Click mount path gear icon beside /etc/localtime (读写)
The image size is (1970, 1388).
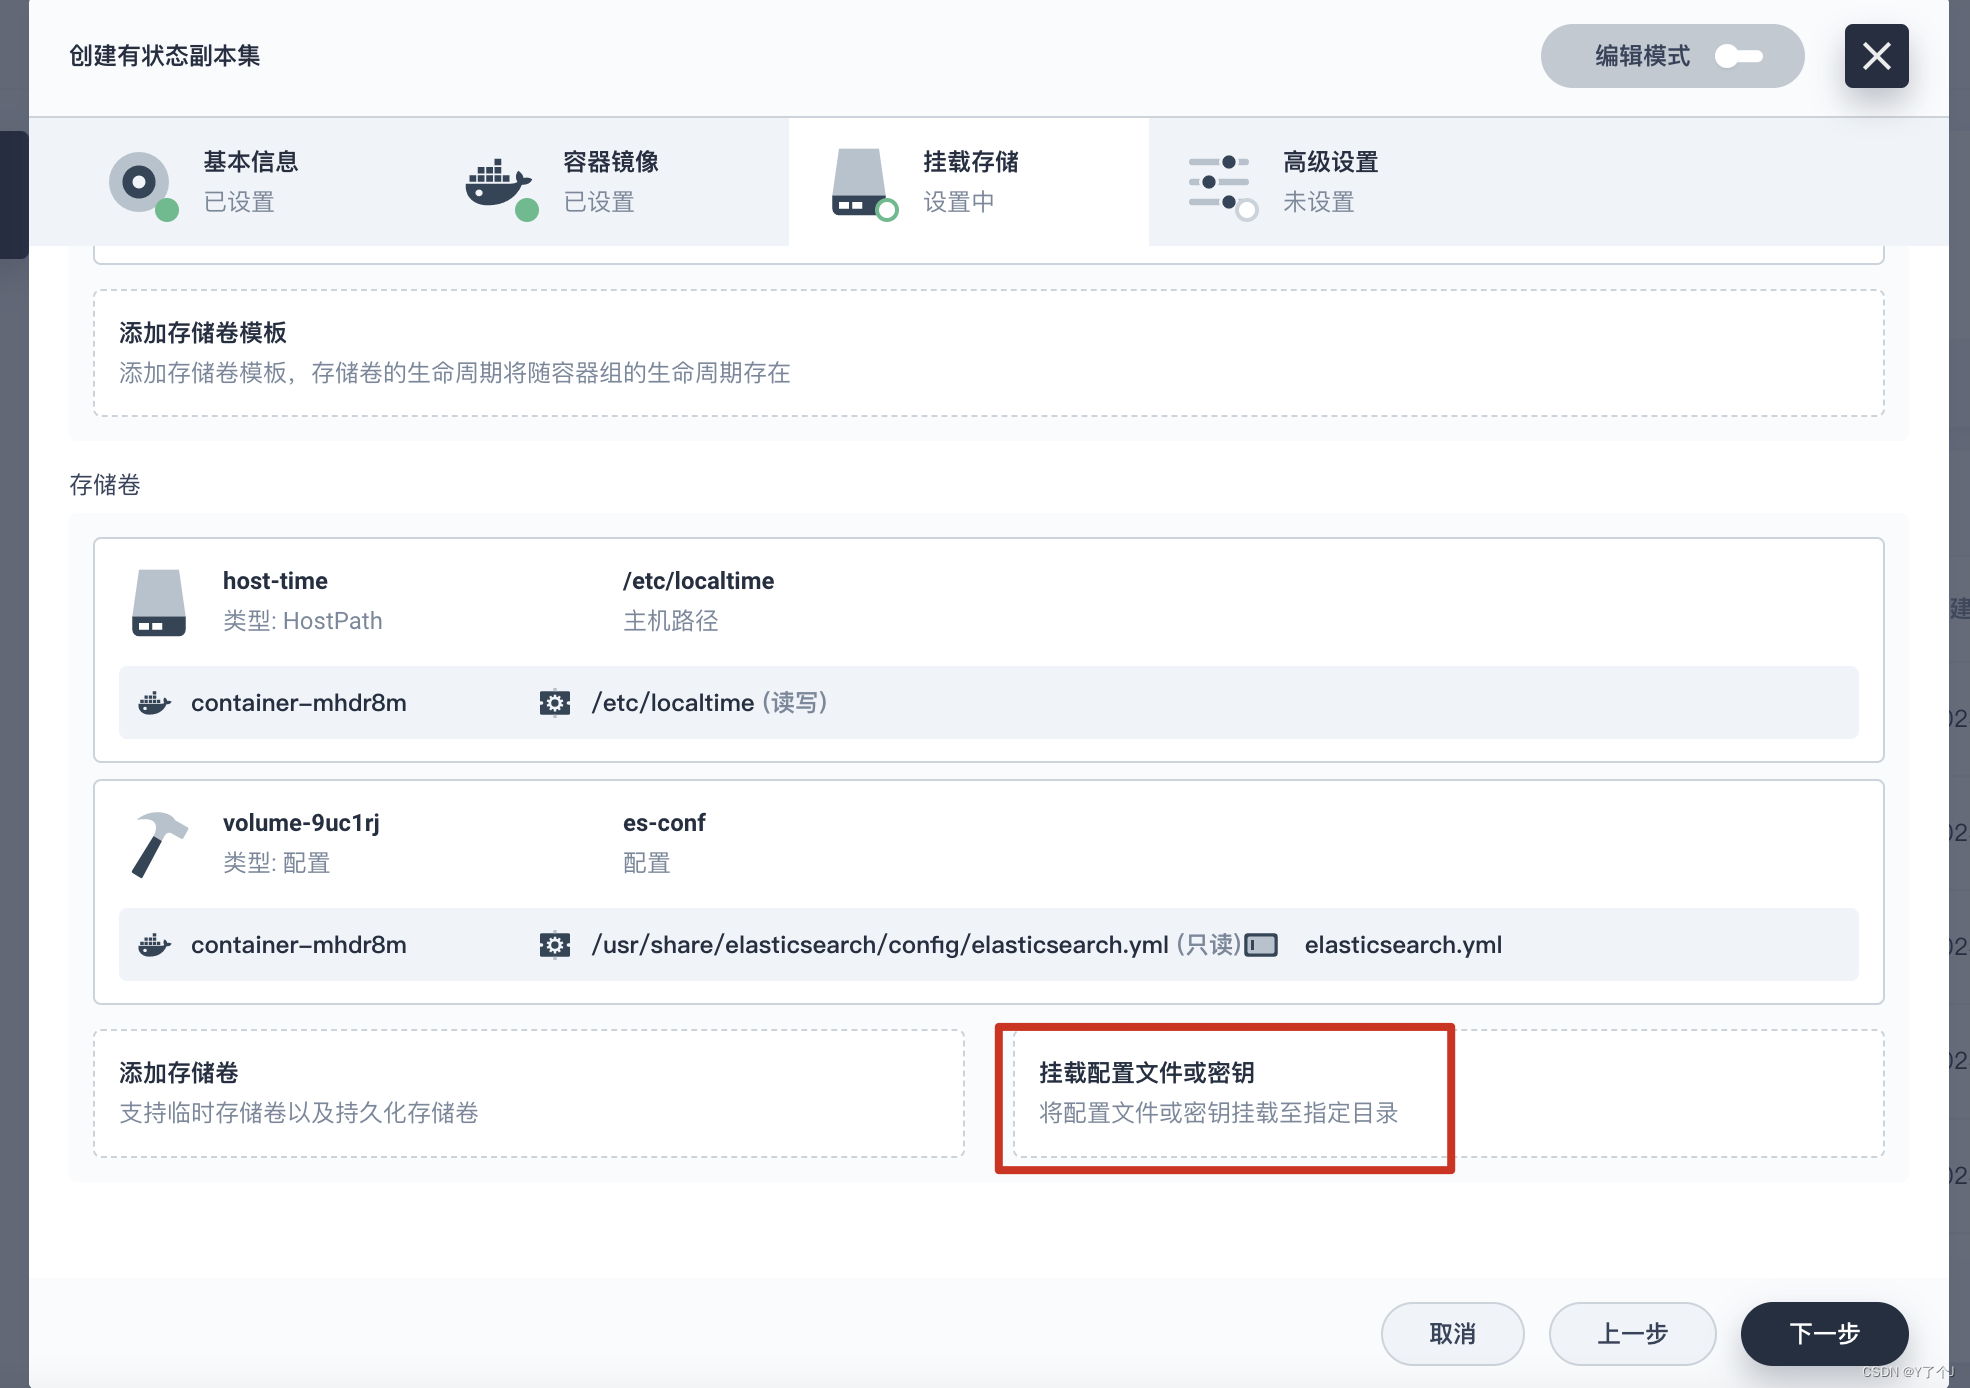pyautogui.click(x=554, y=703)
